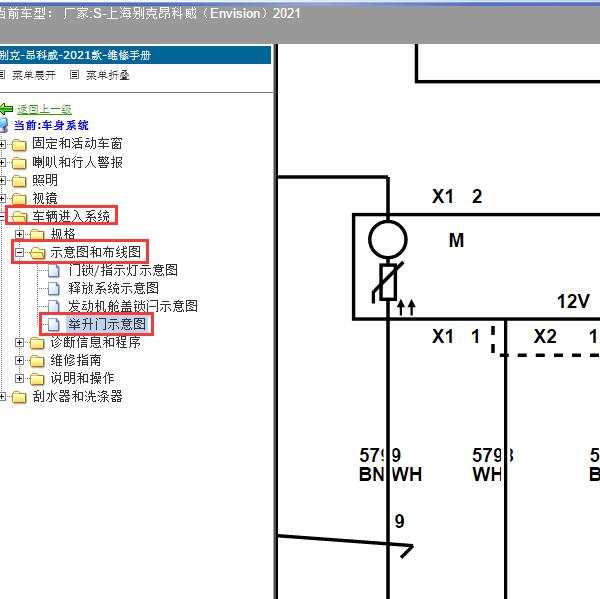
Task: Click the 12V label in diagram
Action: [573, 301]
